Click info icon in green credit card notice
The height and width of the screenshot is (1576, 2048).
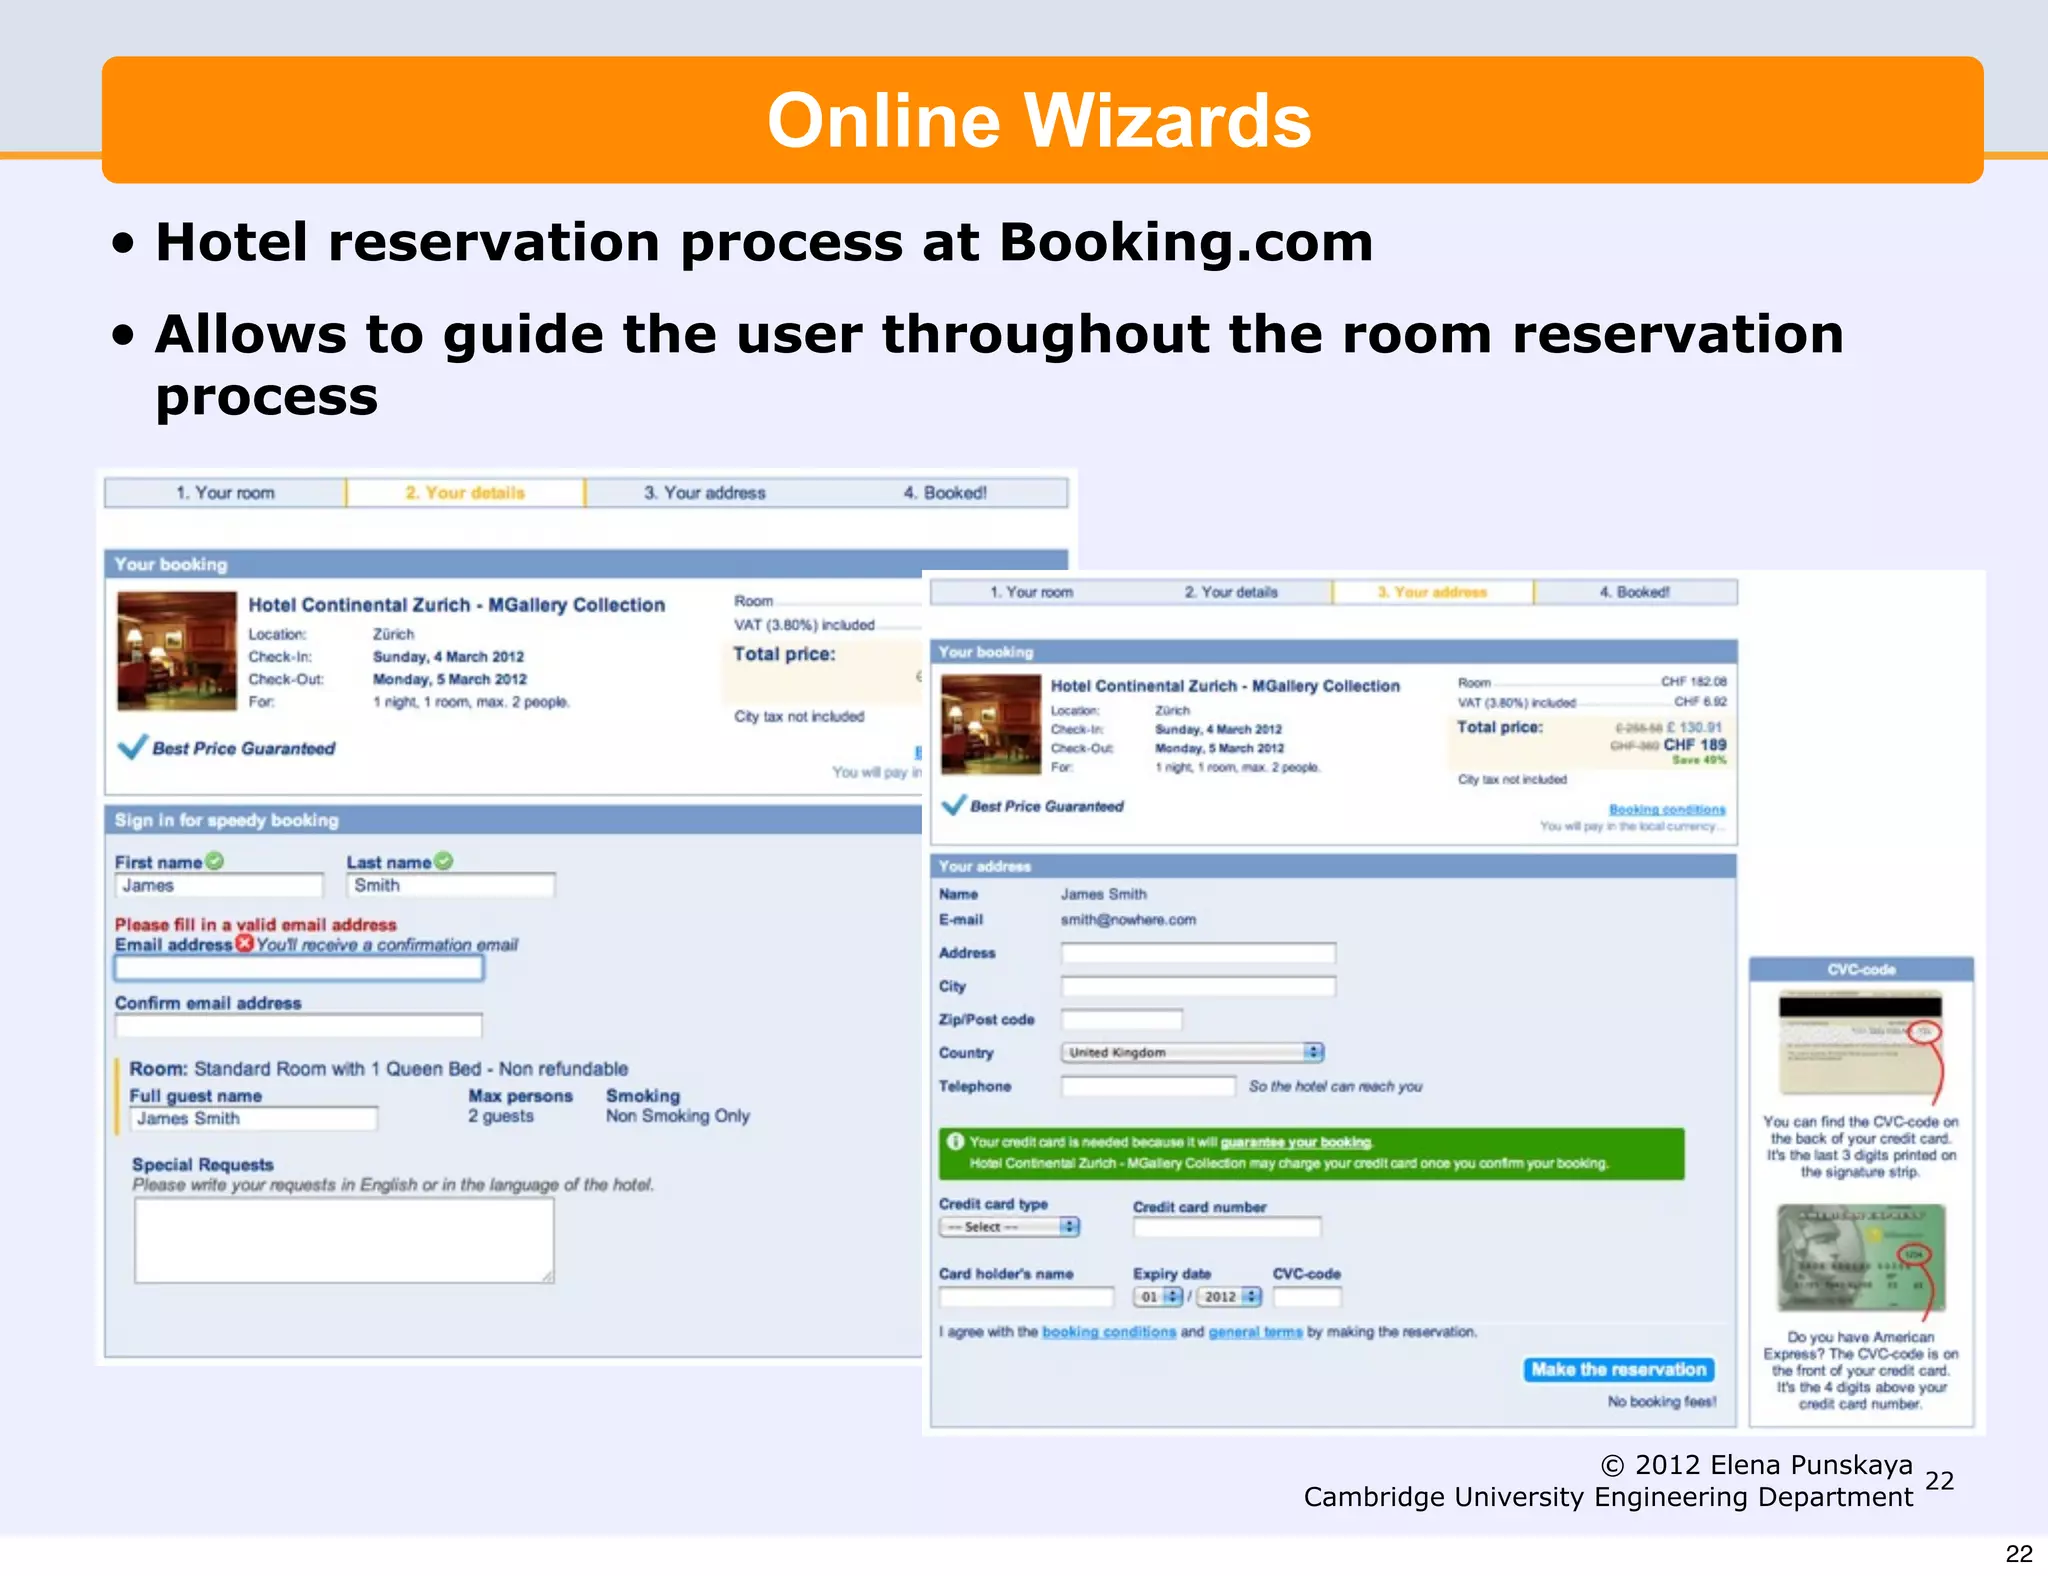click(955, 1141)
